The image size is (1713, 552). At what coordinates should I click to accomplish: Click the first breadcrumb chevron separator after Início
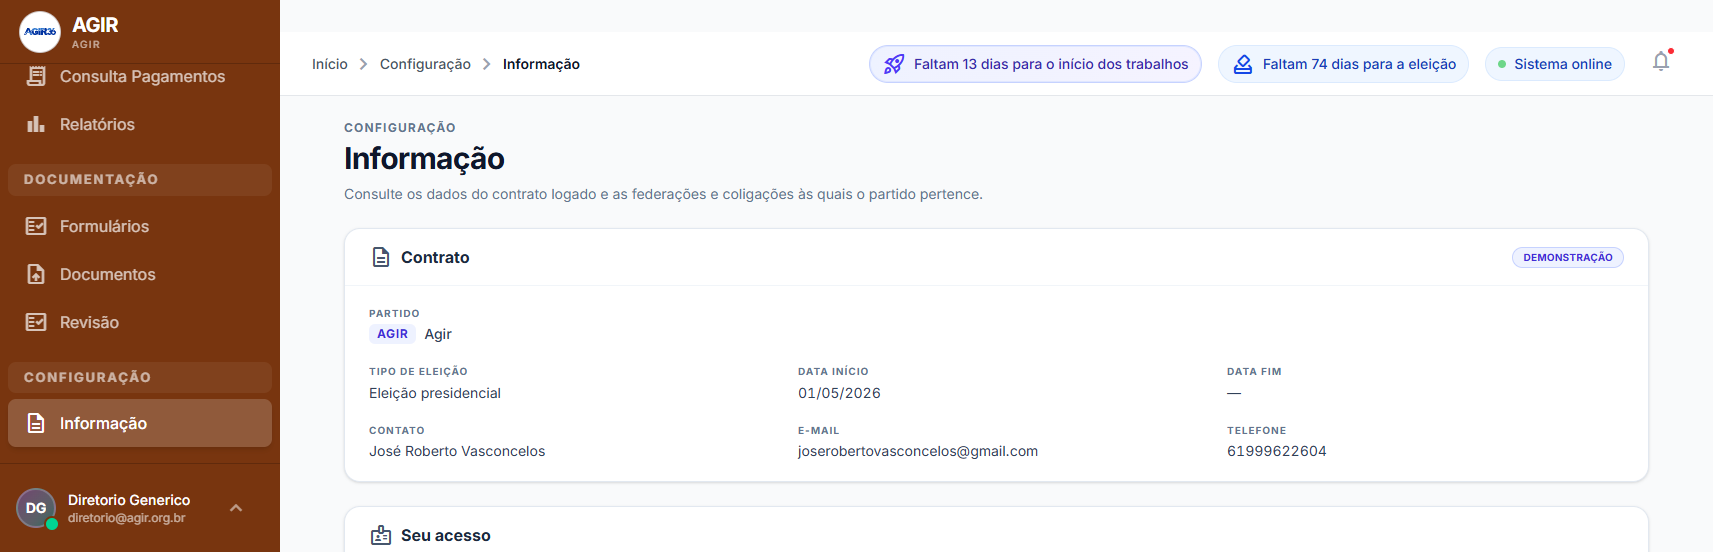pyautogui.click(x=364, y=64)
